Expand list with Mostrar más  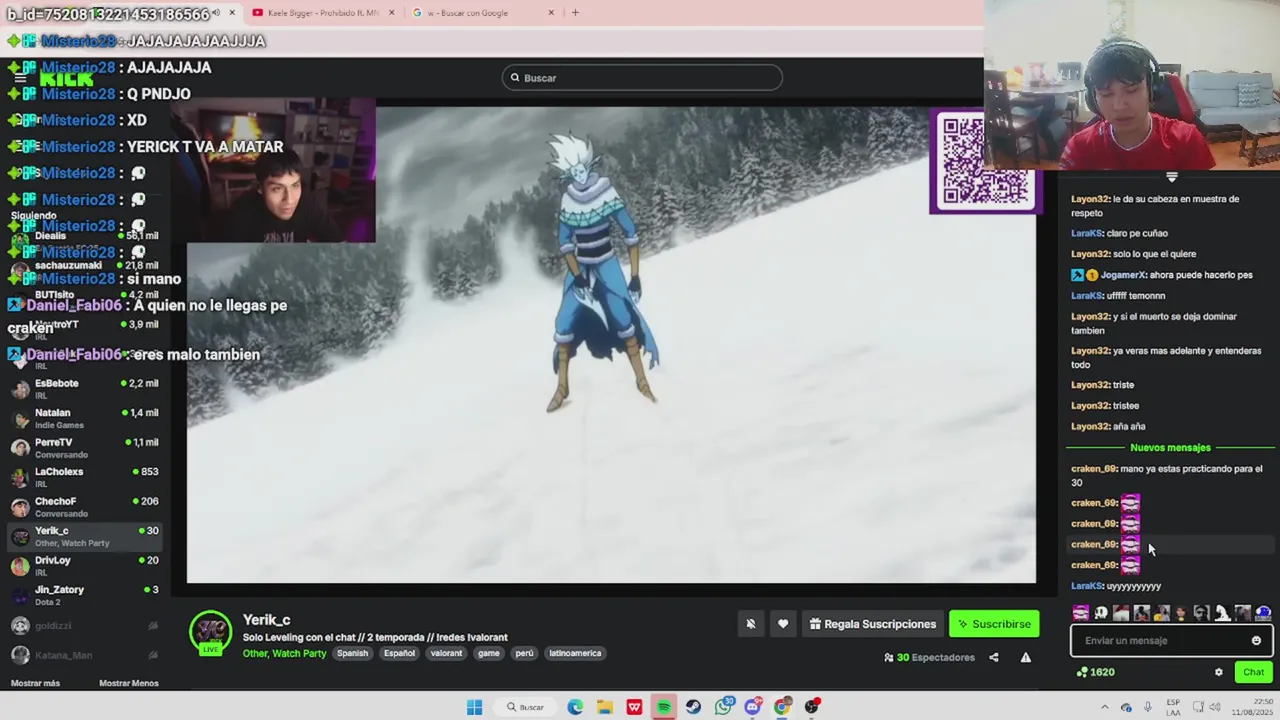[x=35, y=683]
